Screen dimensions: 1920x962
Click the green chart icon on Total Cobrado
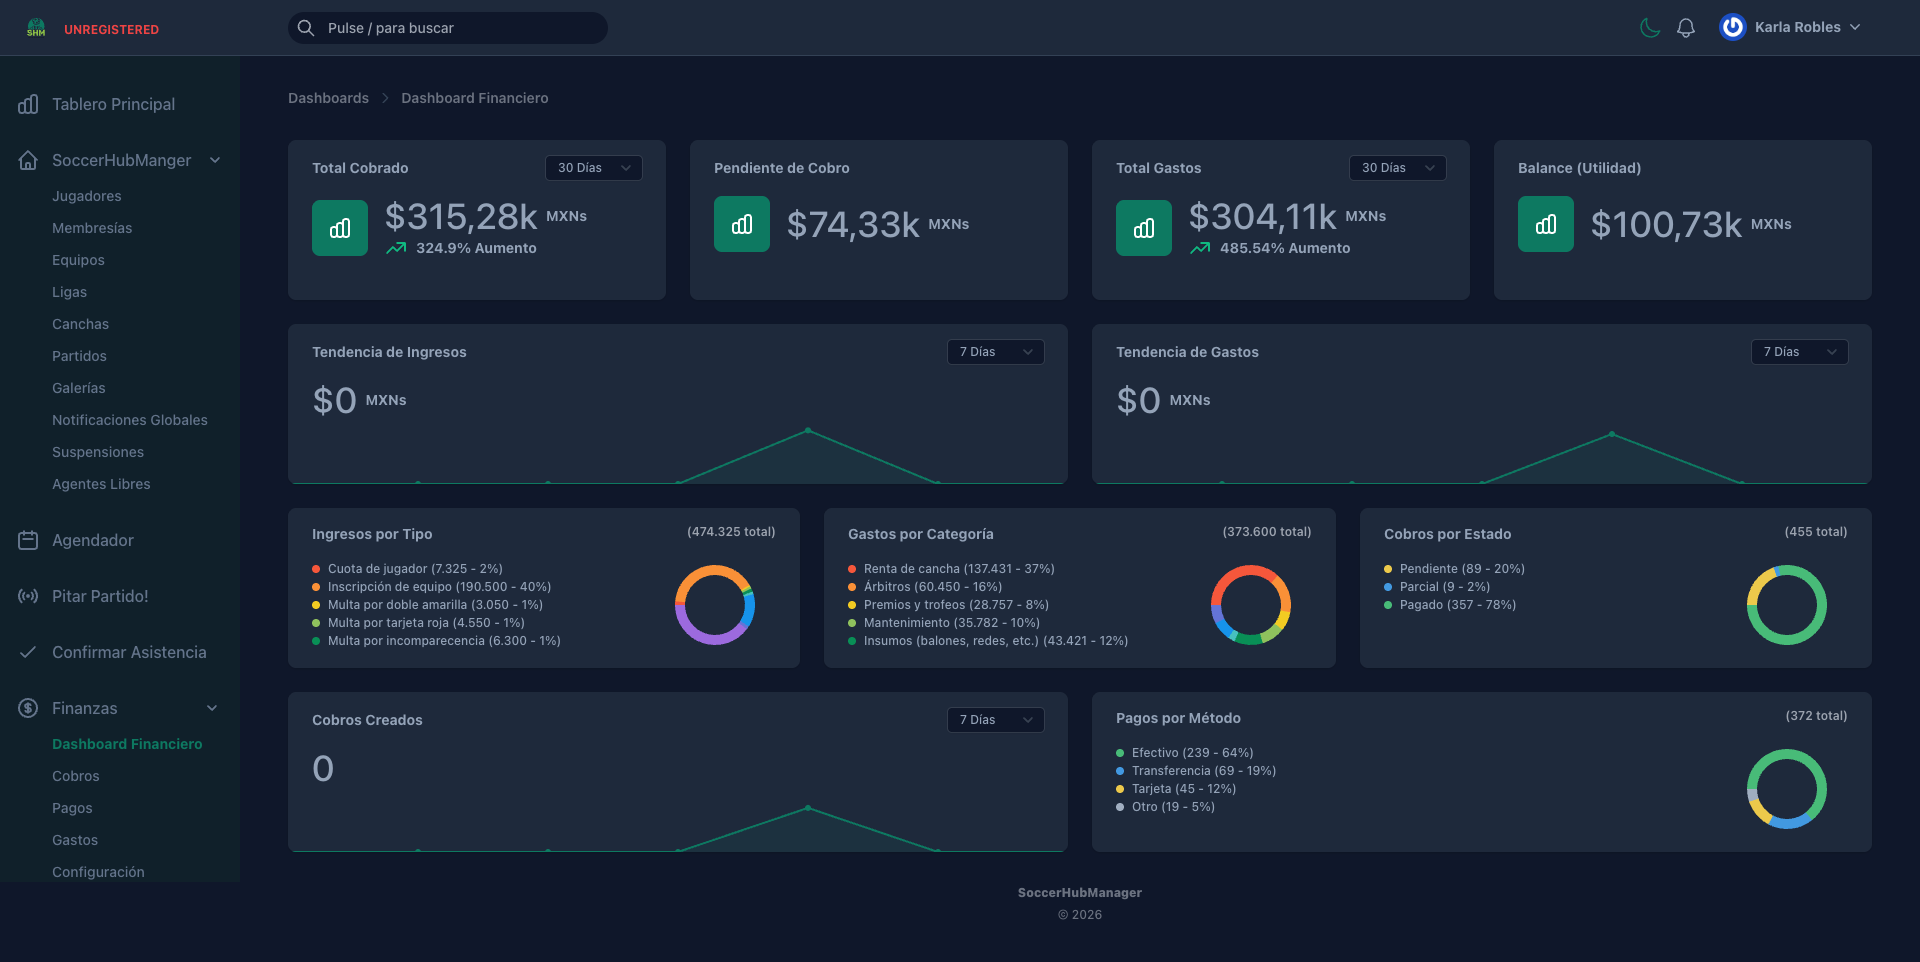(x=339, y=227)
